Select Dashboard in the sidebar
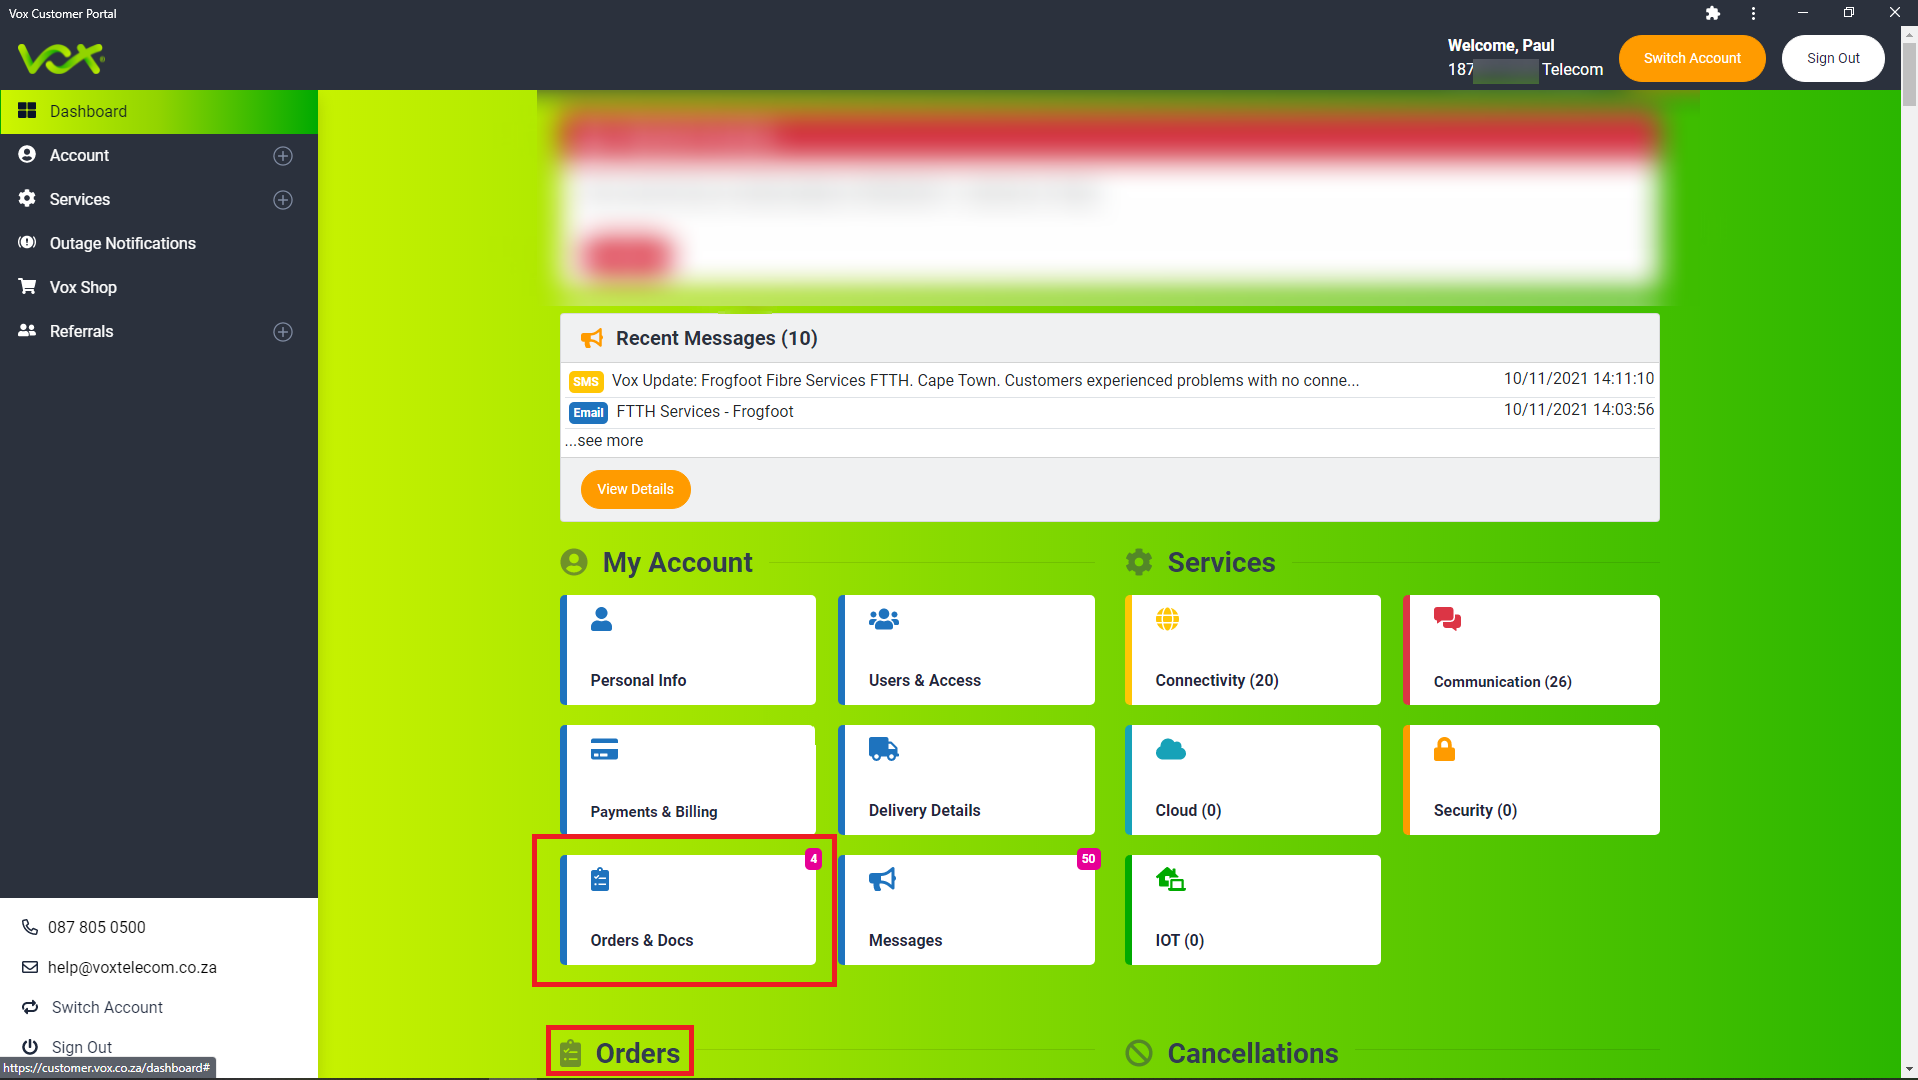The height and width of the screenshot is (1080, 1918). tap(159, 111)
